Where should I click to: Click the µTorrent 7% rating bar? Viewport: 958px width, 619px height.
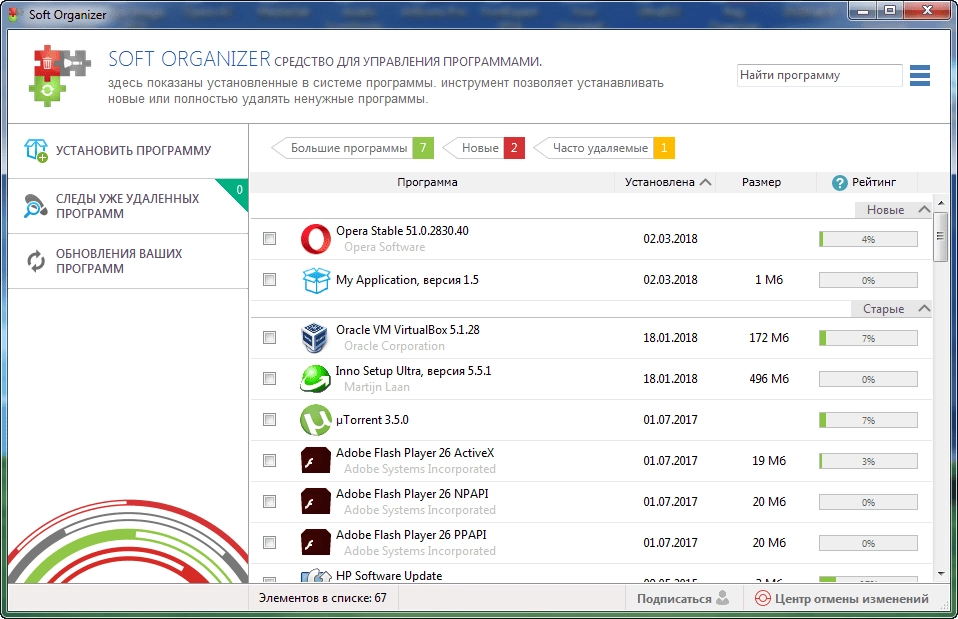click(868, 420)
